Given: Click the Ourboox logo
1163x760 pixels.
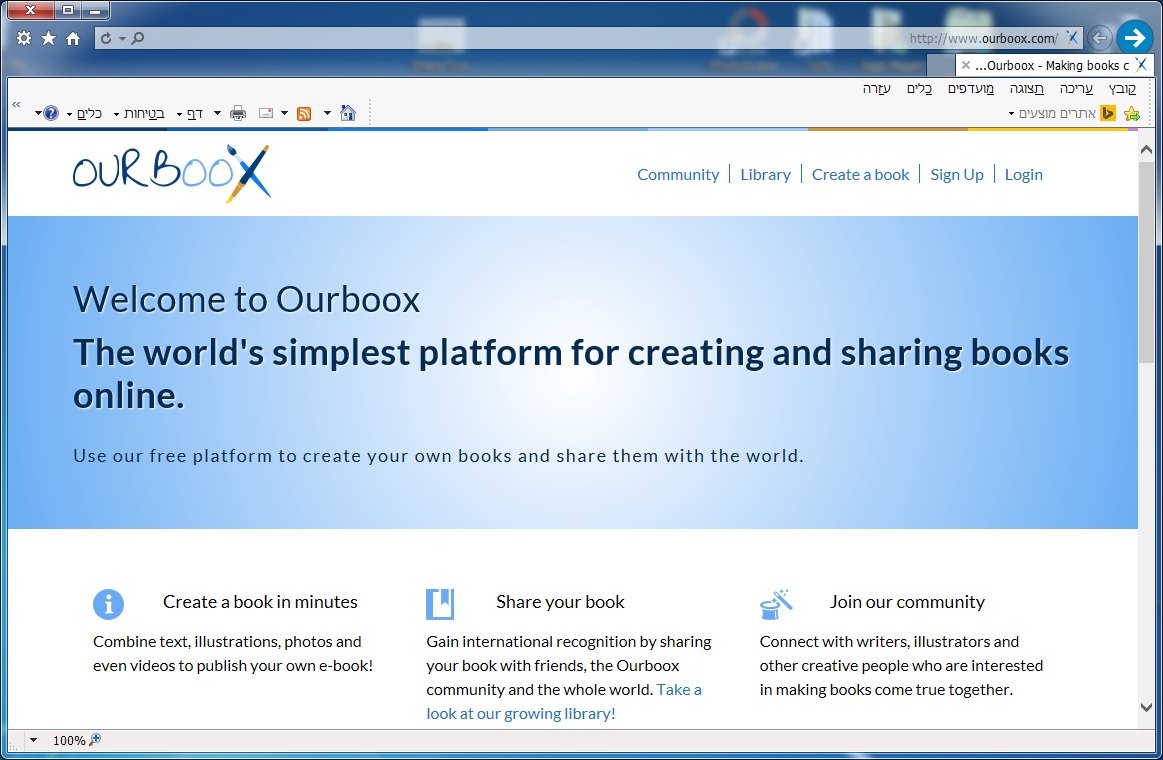Looking at the screenshot, I should point(171,174).
